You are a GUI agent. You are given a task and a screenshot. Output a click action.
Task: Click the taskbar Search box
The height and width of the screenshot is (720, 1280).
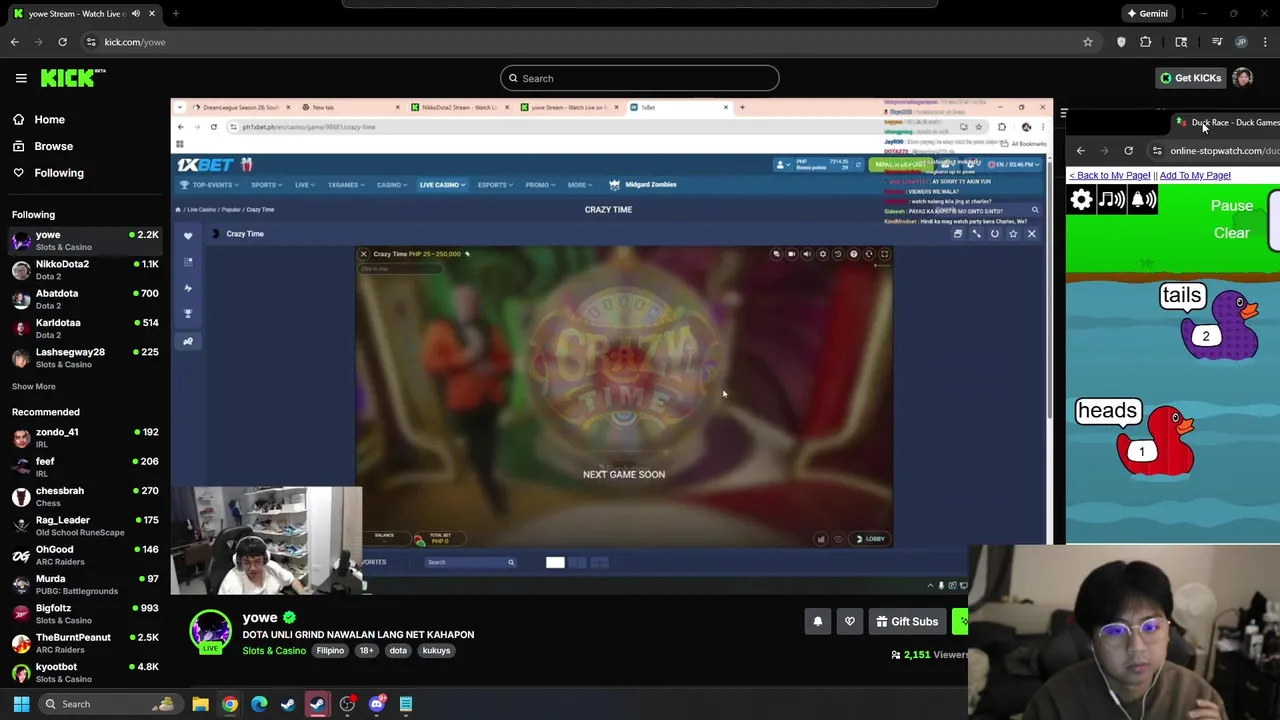click(x=110, y=704)
